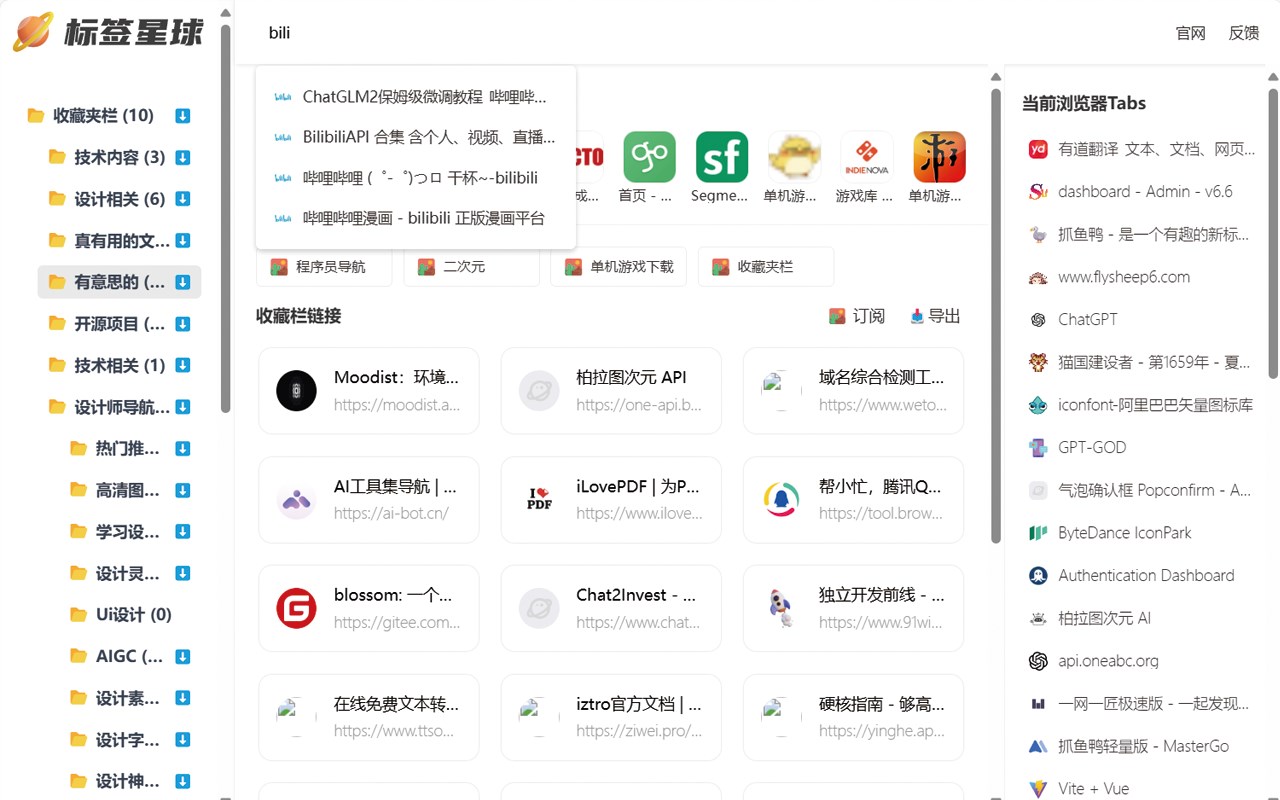The image size is (1280, 800).
Task: Open the 有意思的 folder in sidebar
Action: tap(119, 282)
